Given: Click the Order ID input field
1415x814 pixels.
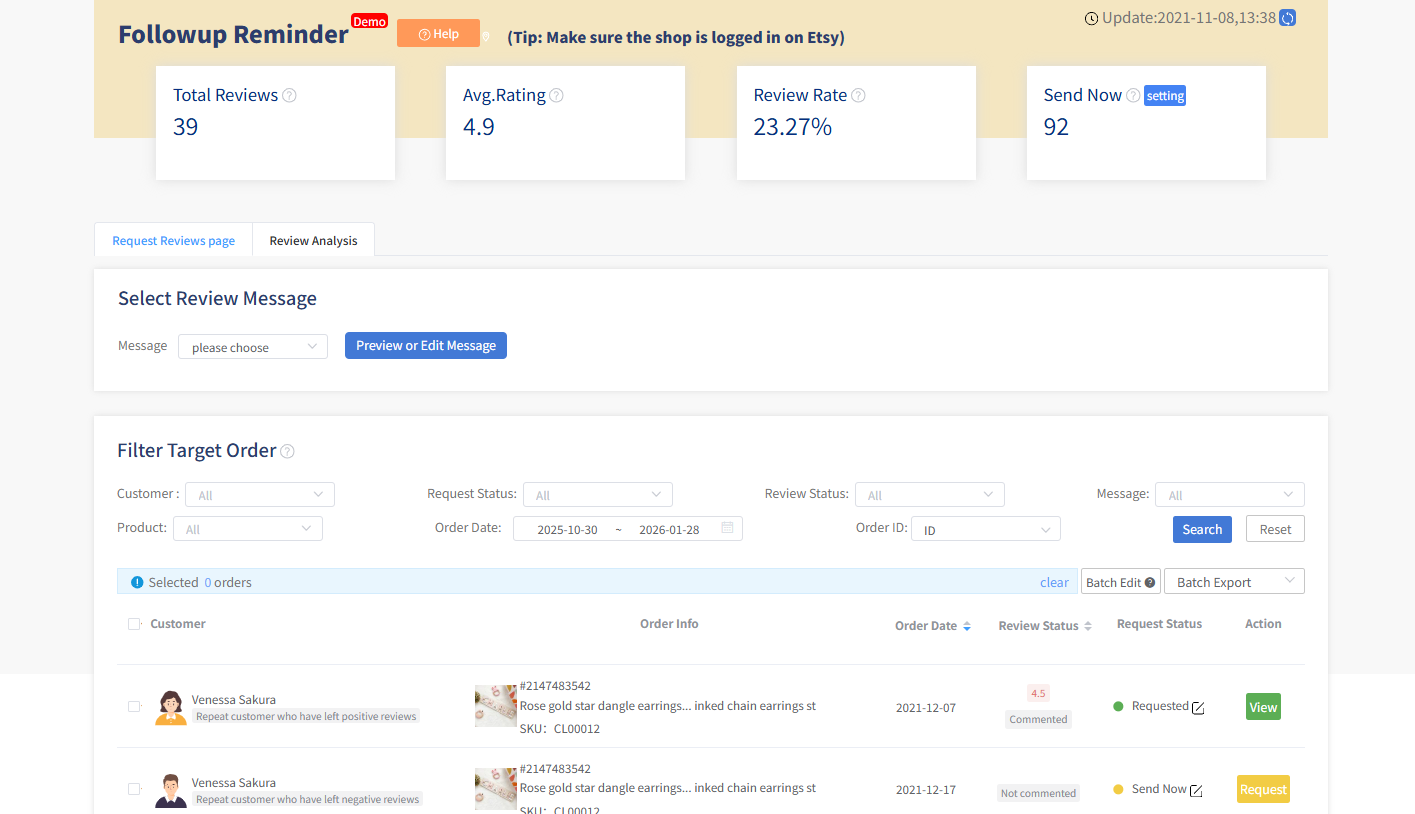Looking at the screenshot, I should click(985, 528).
